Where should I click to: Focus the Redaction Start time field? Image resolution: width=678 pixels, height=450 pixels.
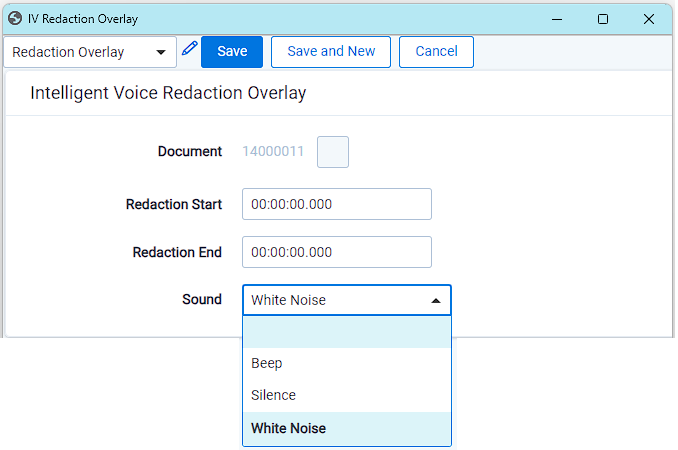point(336,204)
